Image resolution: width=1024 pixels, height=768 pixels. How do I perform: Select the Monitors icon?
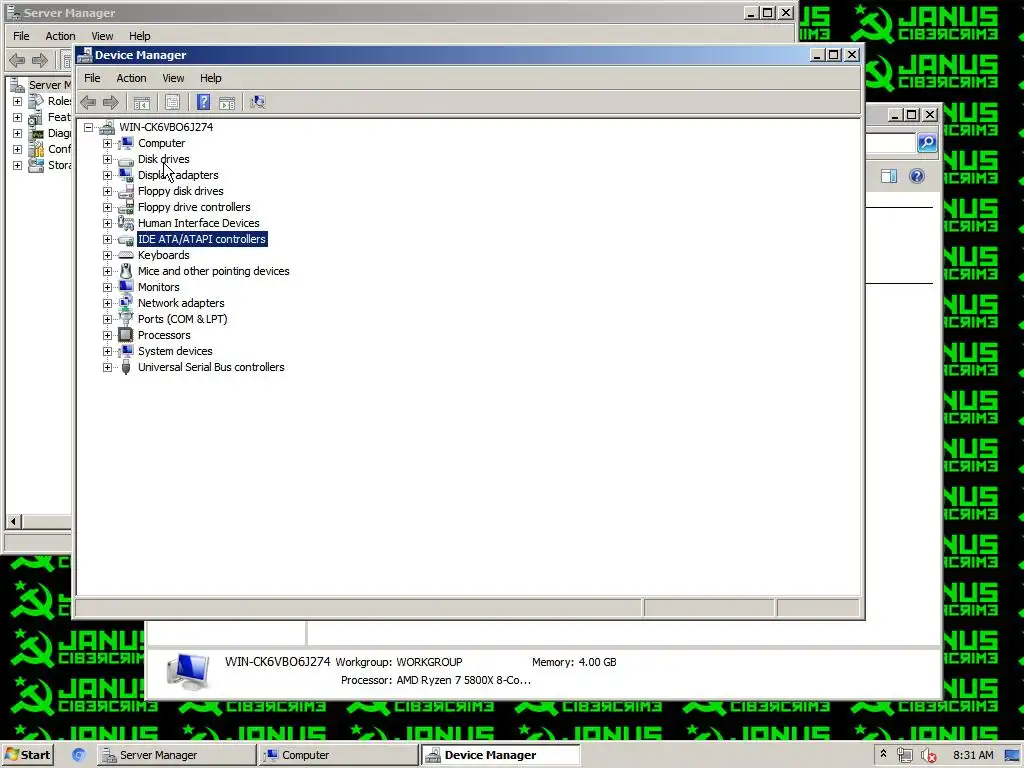click(x=126, y=287)
